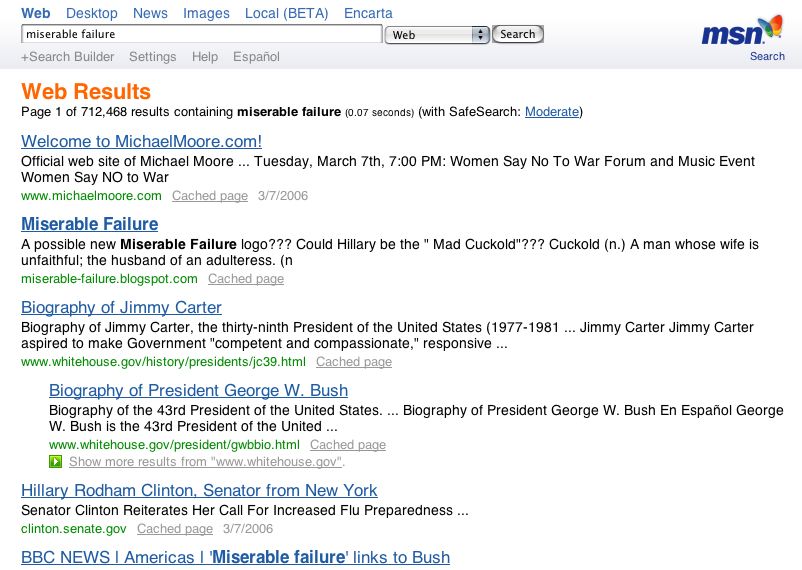The height and width of the screenshot is (570, 802).
Task: Show more results from www.whitehouse.gov
Action: point(206,462)
